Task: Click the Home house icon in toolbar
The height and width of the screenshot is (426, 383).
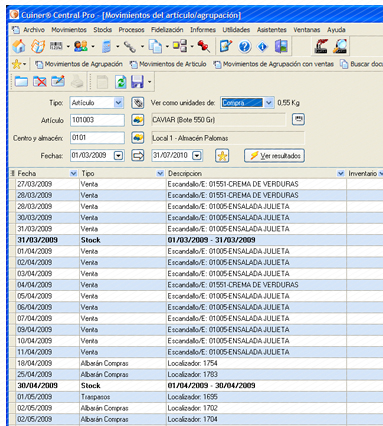Action: pos(19,46)
